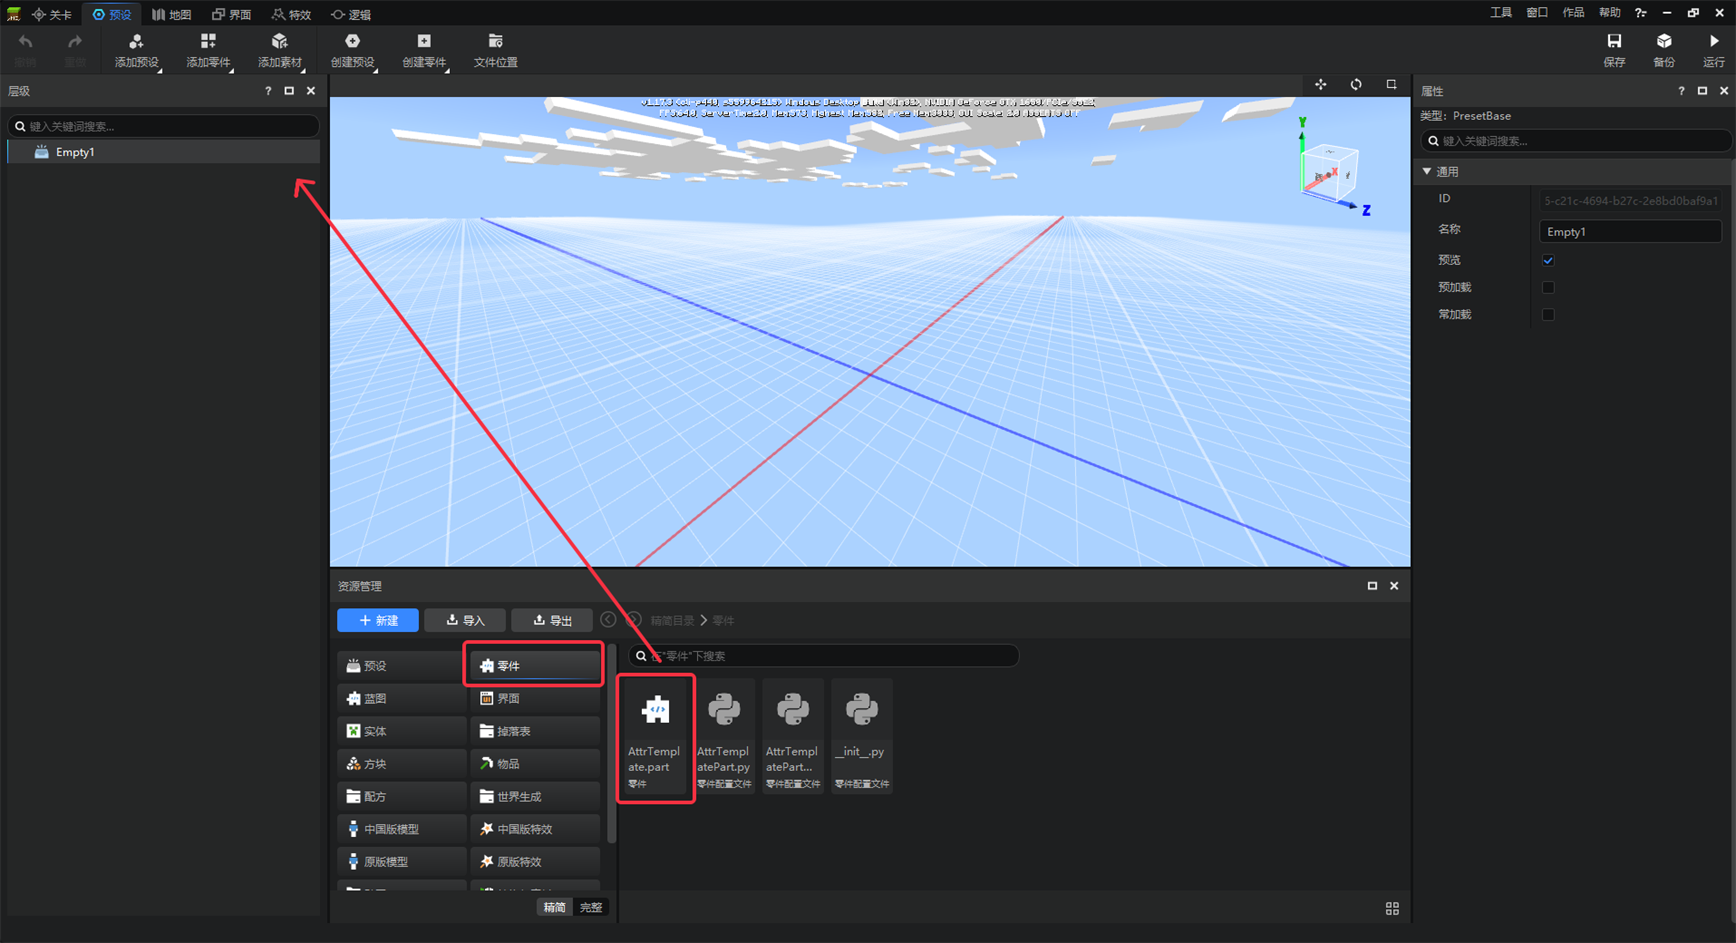Open the 工具 menu

click(1501, 13)
